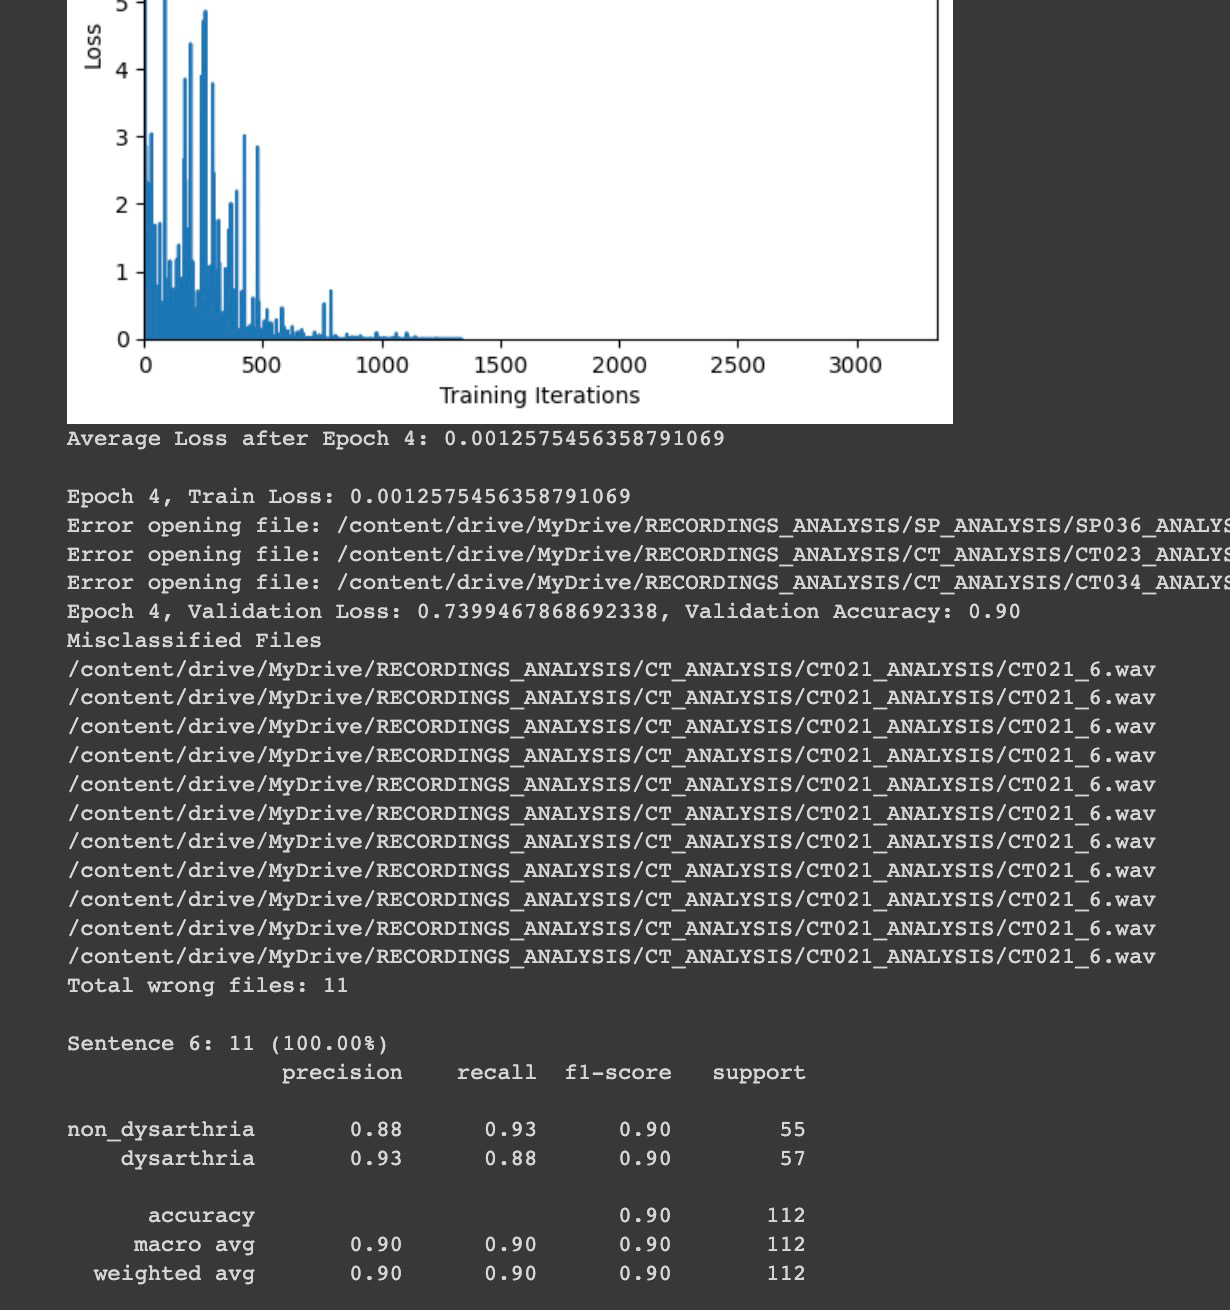Click the 'precision' column header
The image size is (1230, 1310).
pyautogui.click(x=342, y=1073)
